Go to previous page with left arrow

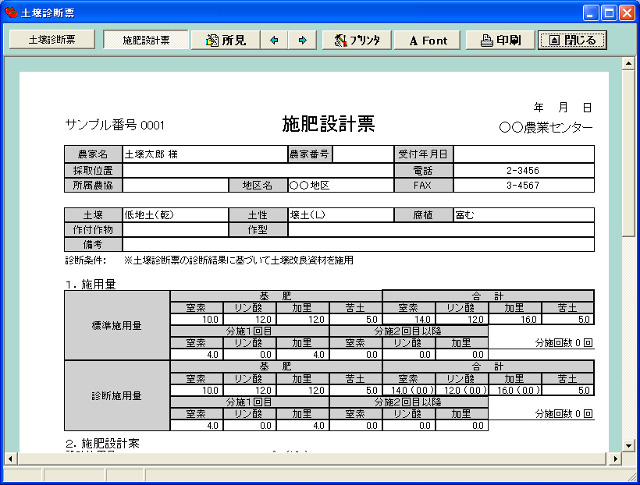point(275,40)
